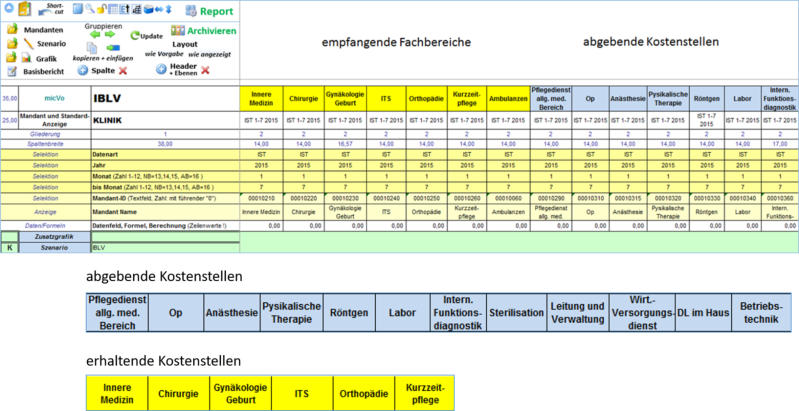Open the Basisbericht report

13,72
